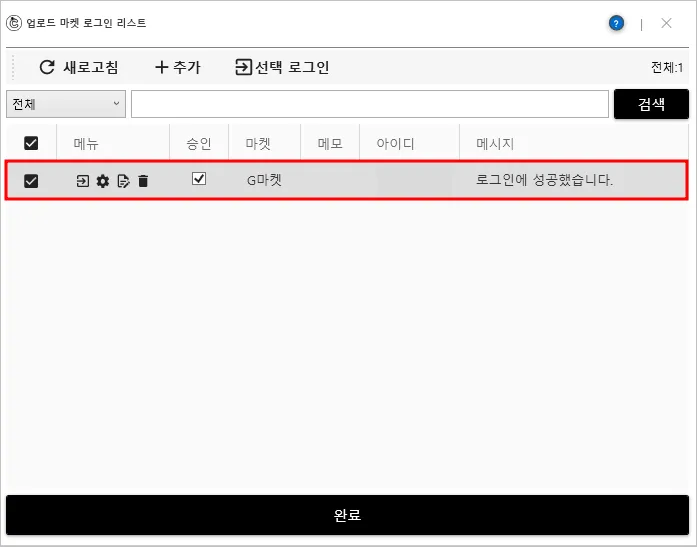Sort by the 승인 column header
Screen dimensions: 697x547
pyautogui.click(x=199, y=144)
